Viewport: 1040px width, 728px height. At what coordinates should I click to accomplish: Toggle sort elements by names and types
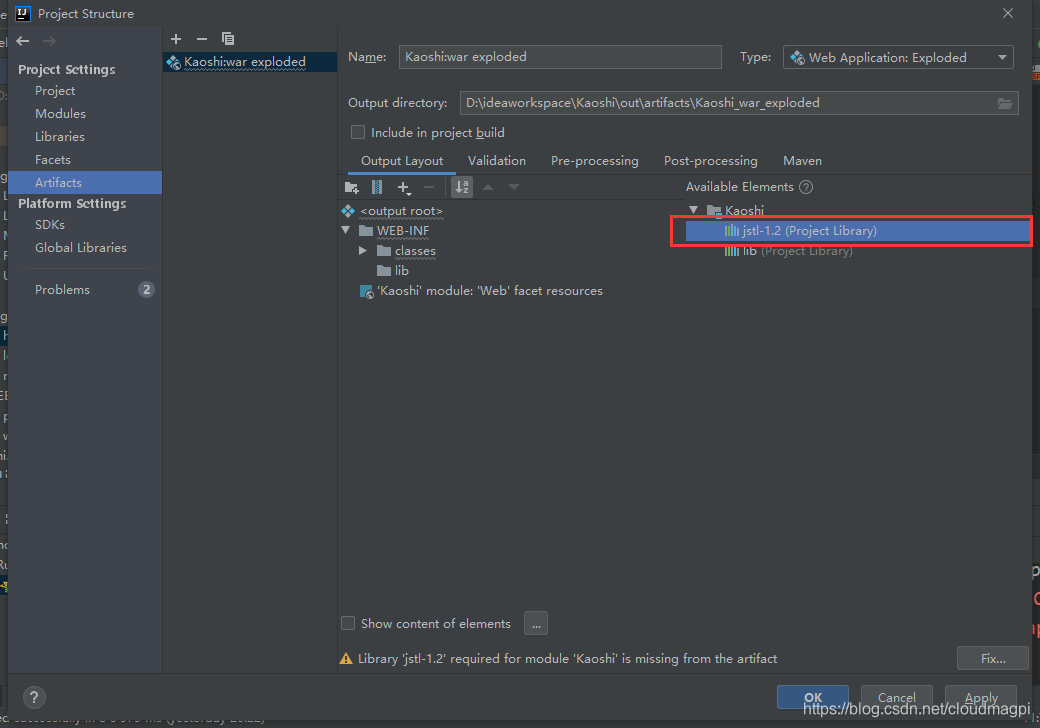point(462,188)
